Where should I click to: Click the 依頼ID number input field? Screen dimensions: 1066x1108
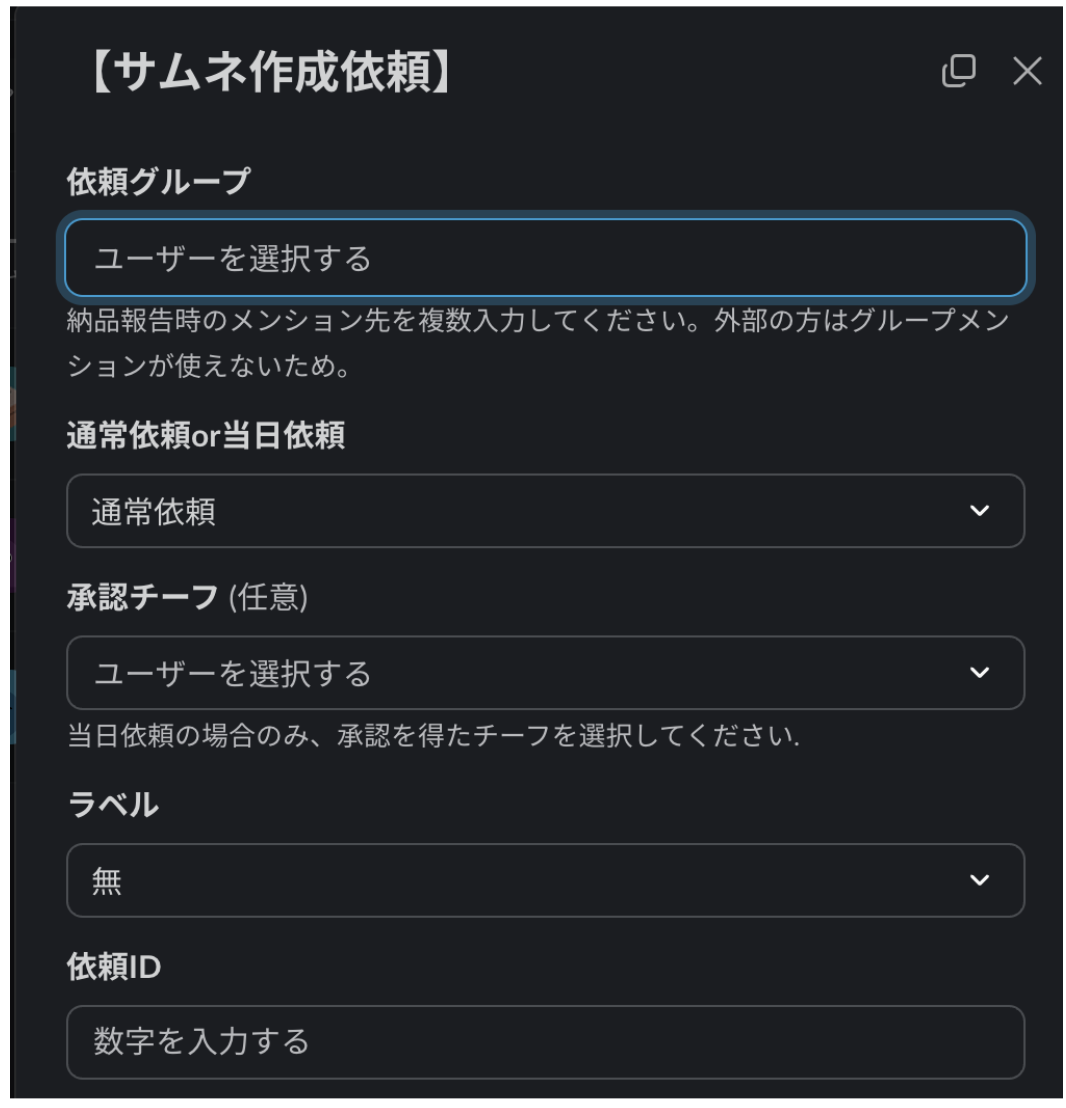(x=545, y=1042)
